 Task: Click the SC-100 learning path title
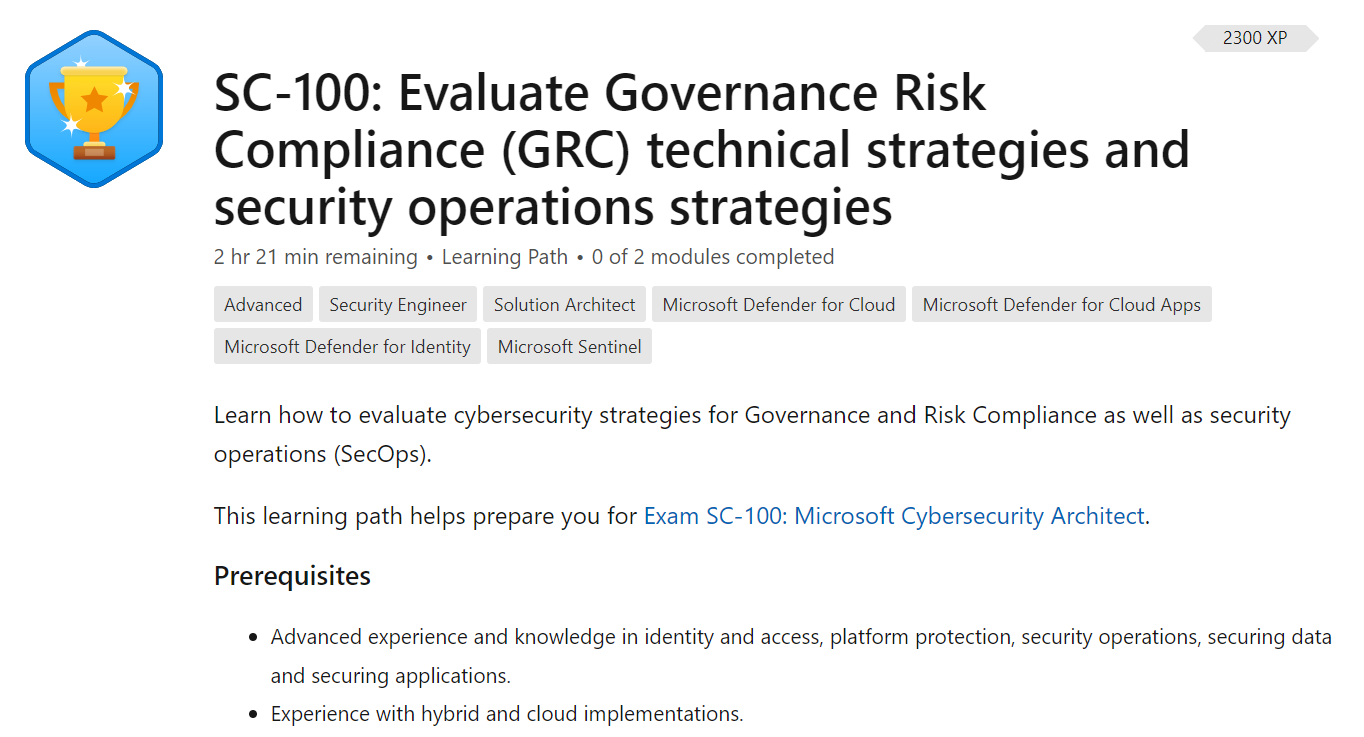coord(701,150)
